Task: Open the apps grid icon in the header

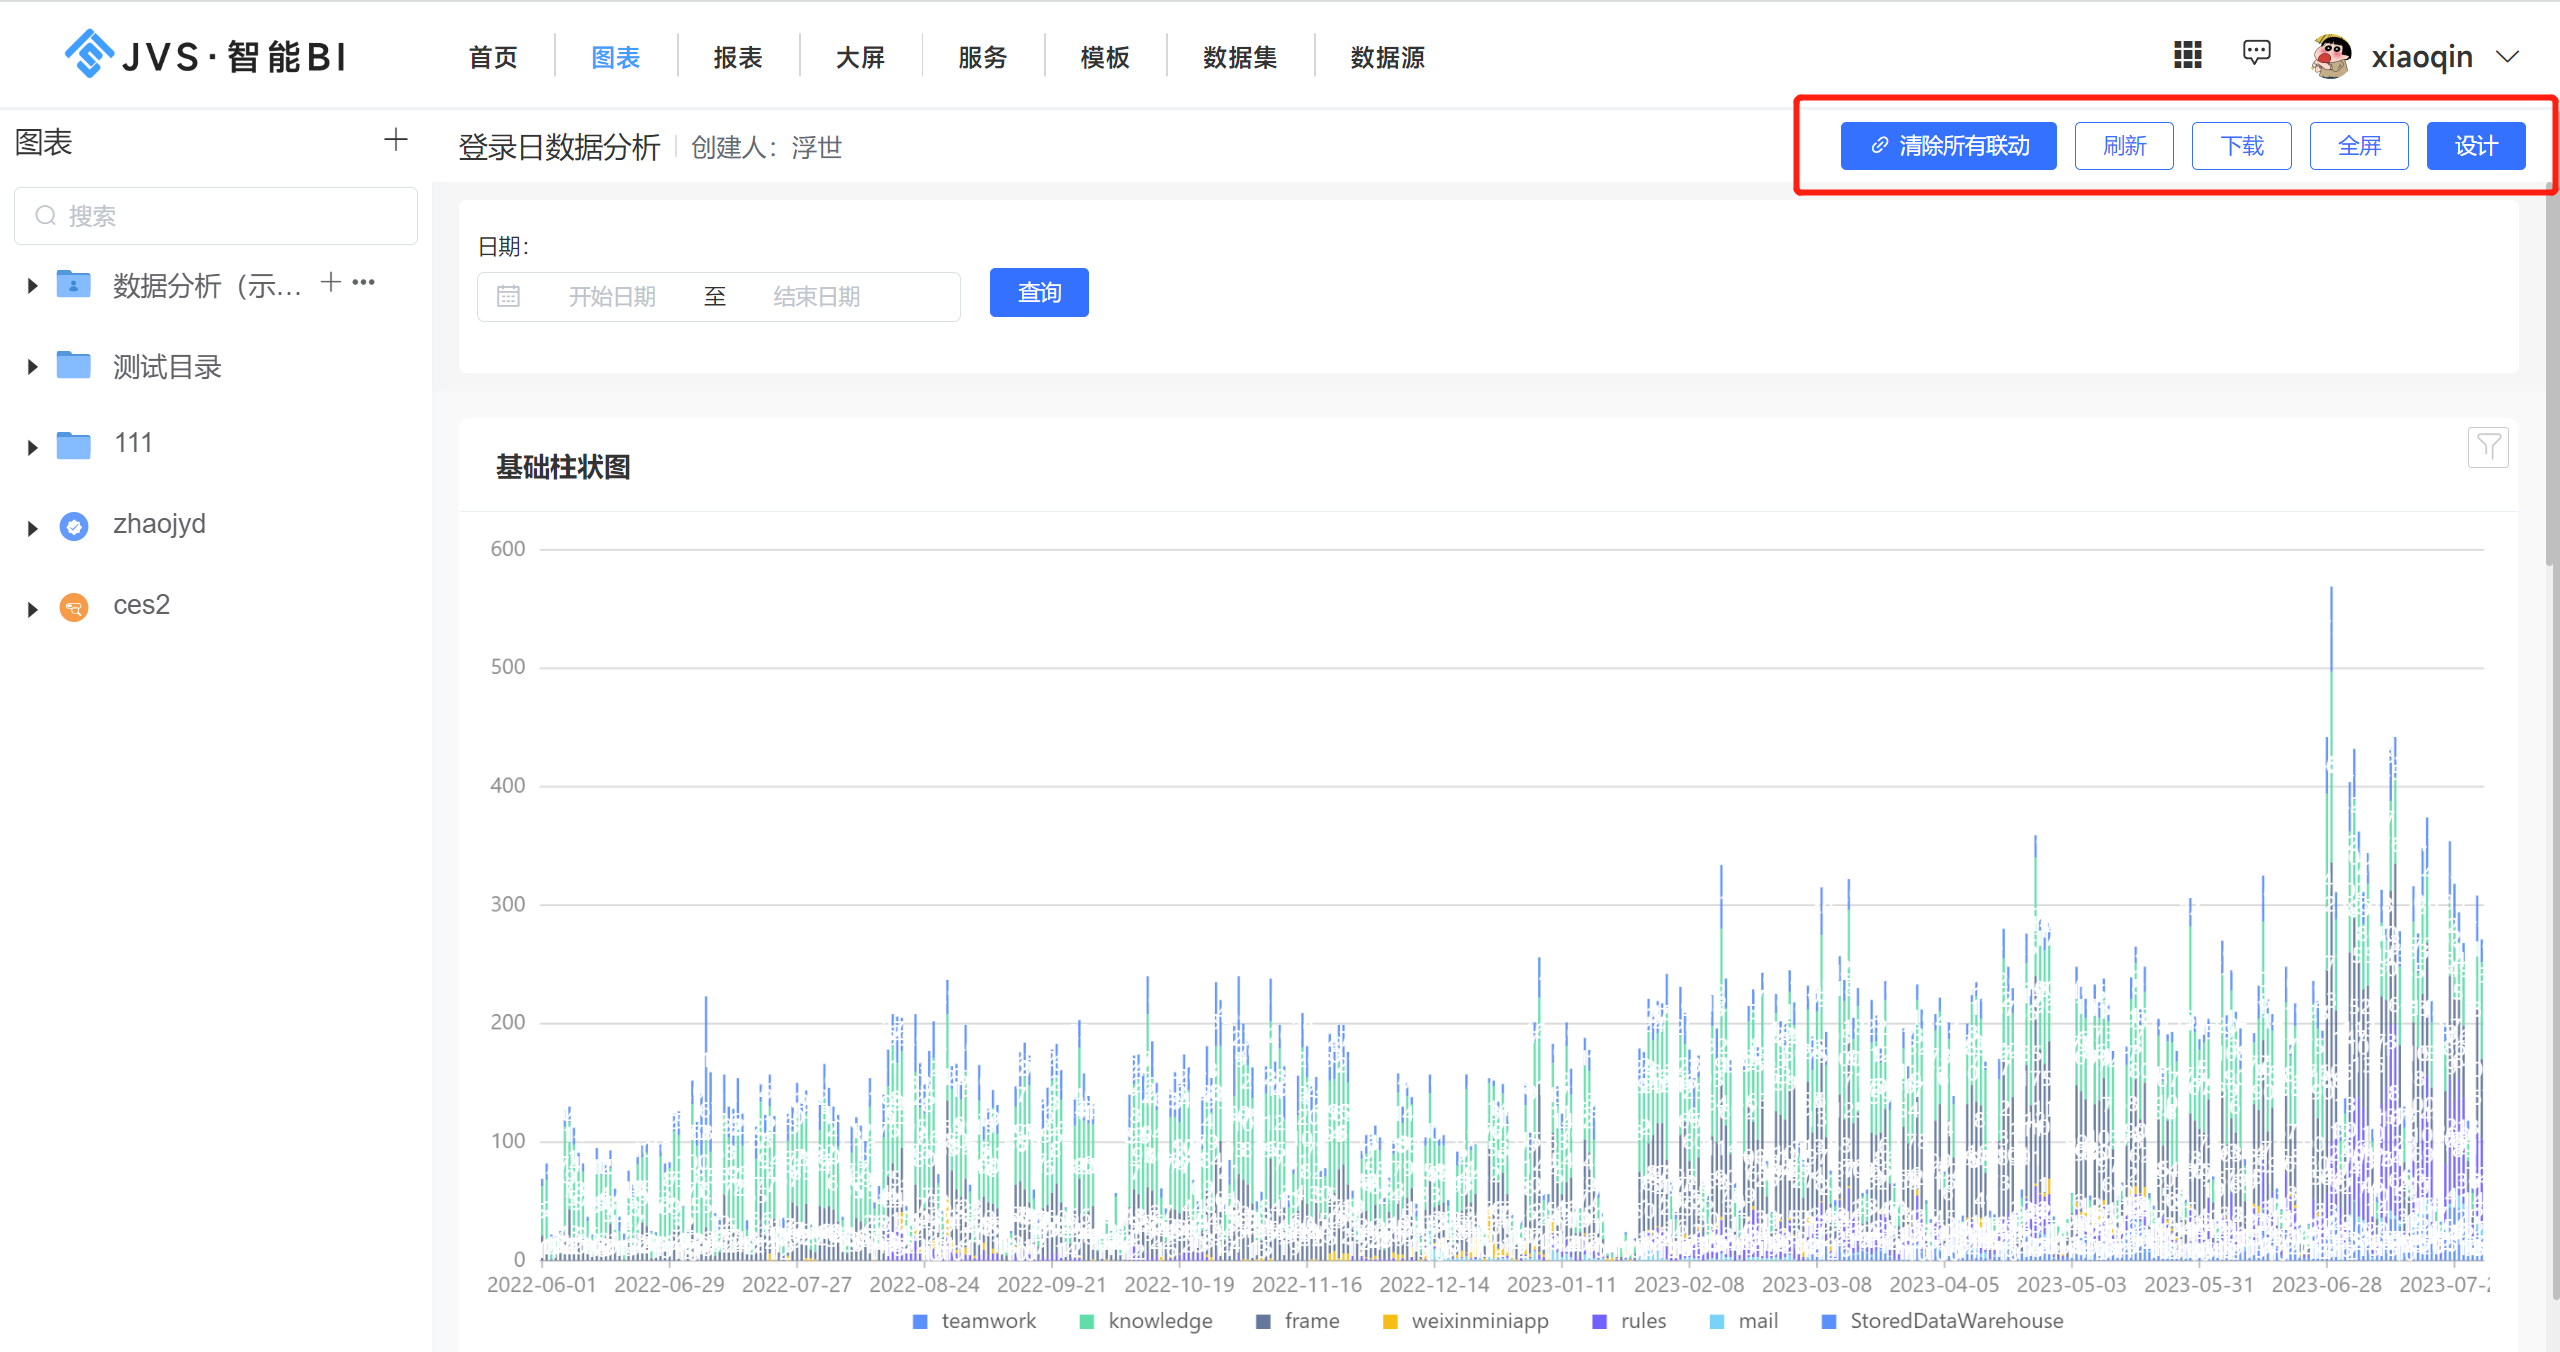Action: 2187,55
